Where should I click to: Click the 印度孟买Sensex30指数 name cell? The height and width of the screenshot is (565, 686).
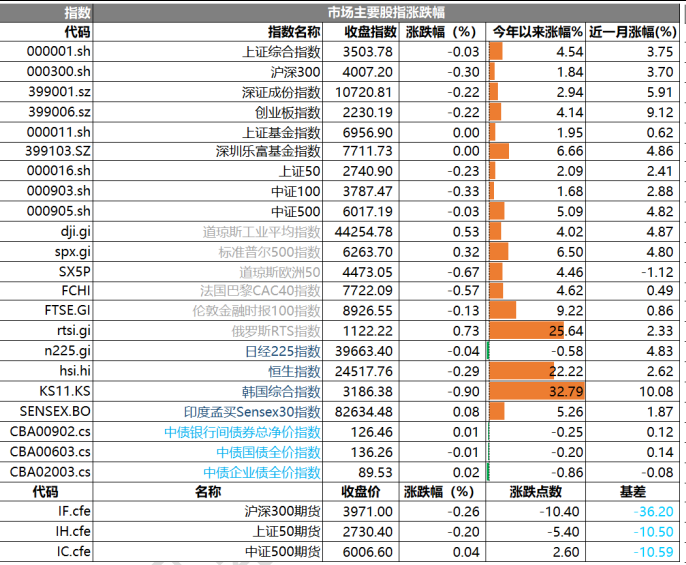tap(207, 411)
